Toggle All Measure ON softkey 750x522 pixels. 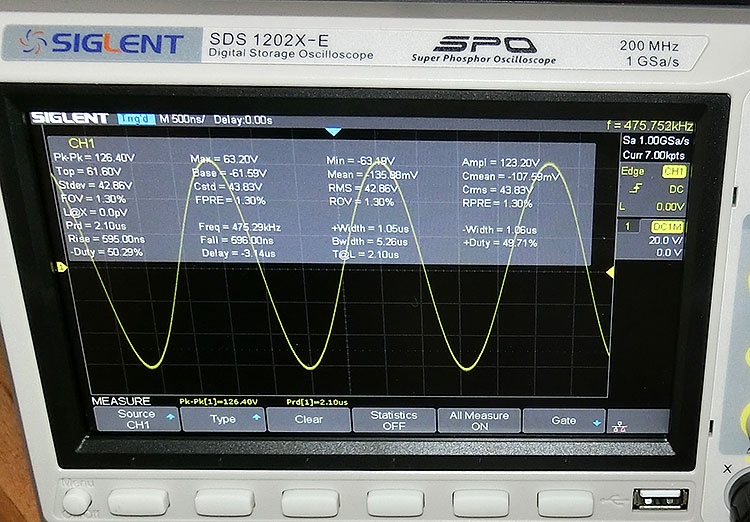(479, 421)
